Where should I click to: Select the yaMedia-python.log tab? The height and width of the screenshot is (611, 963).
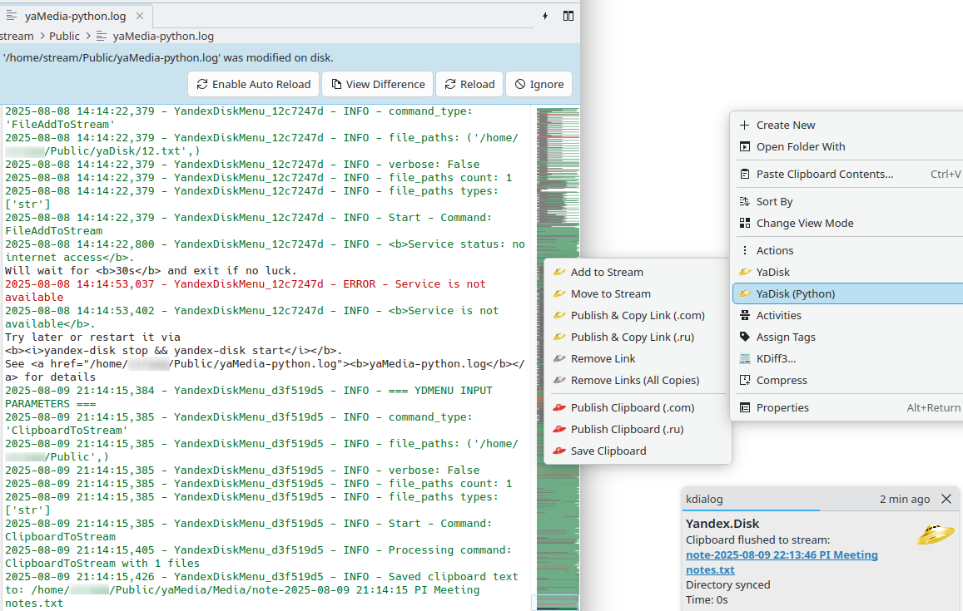76,16
